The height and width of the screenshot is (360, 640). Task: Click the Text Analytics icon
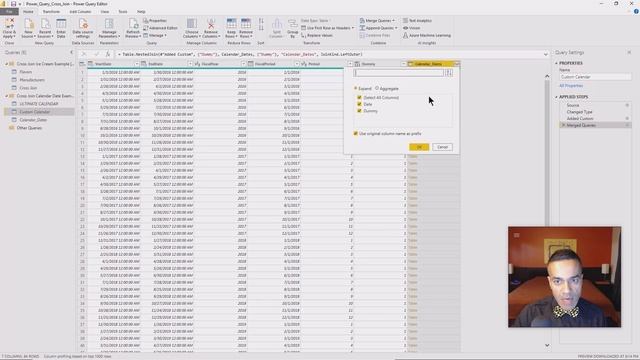click(x=417, y=20)
